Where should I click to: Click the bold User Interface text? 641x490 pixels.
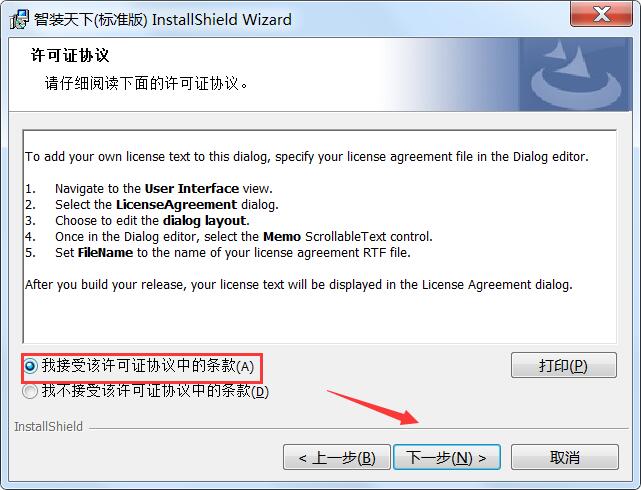click(192, 188)
